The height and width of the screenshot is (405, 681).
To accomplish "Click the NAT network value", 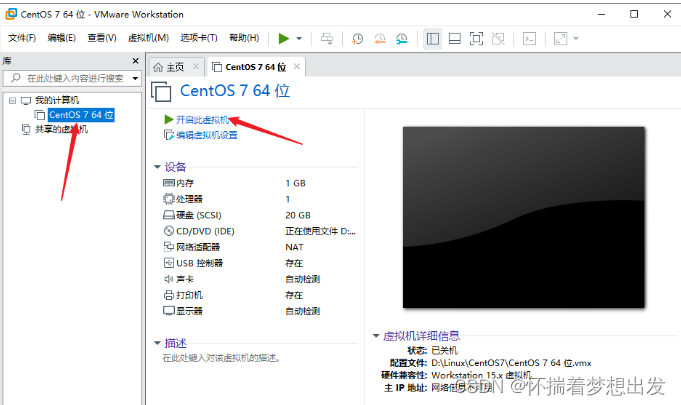I will pos(294,247).
